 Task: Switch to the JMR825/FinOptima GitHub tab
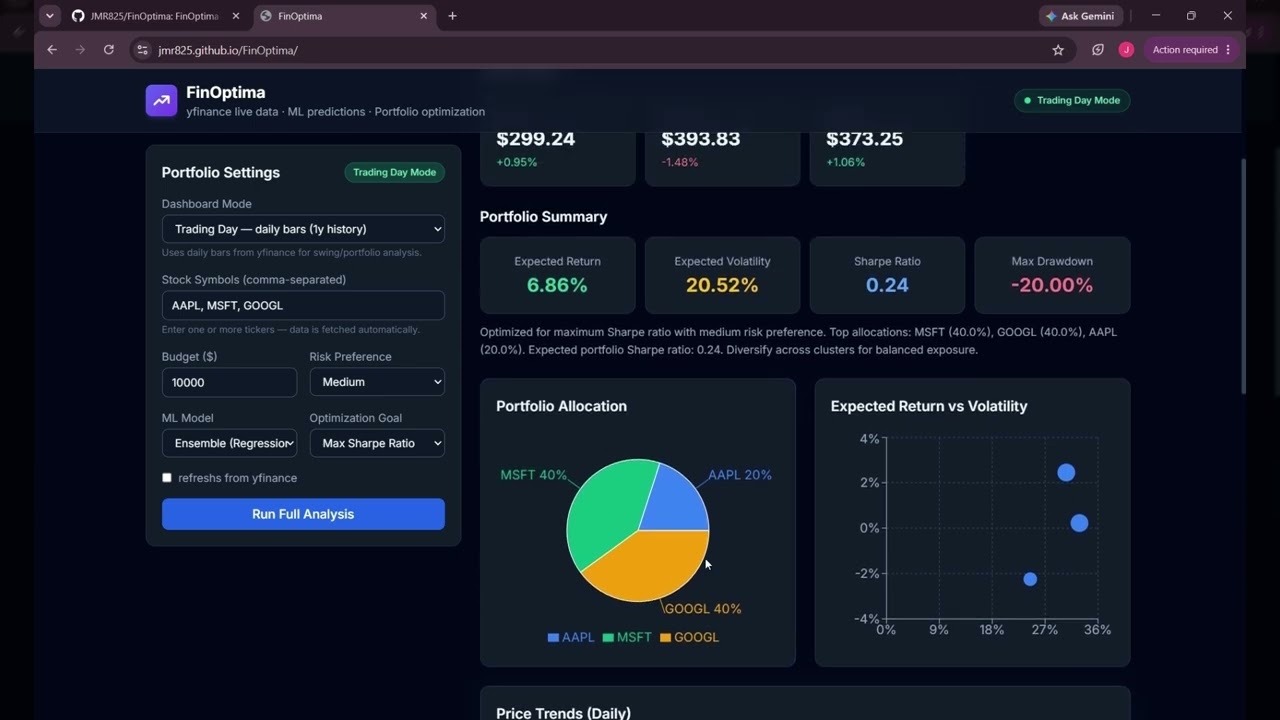(155, 16)
